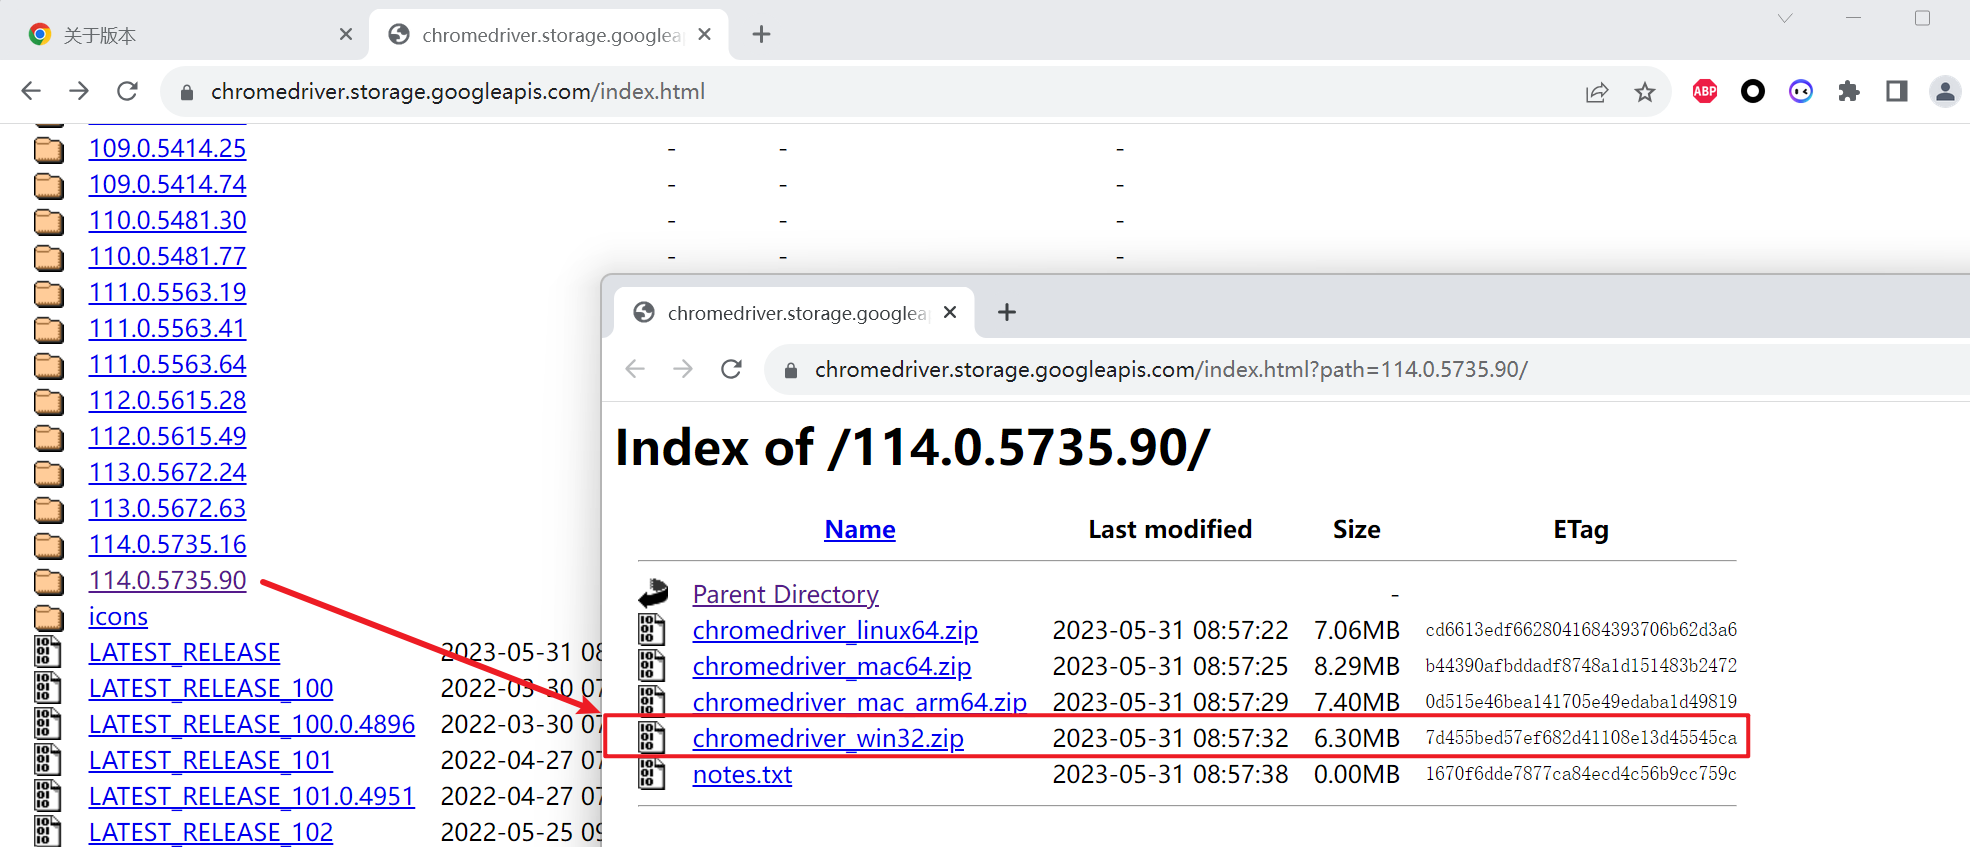Screen dimensions: 1970x847
Task: Open the LATEST_RELEASE_100 link
Action: 211,688
